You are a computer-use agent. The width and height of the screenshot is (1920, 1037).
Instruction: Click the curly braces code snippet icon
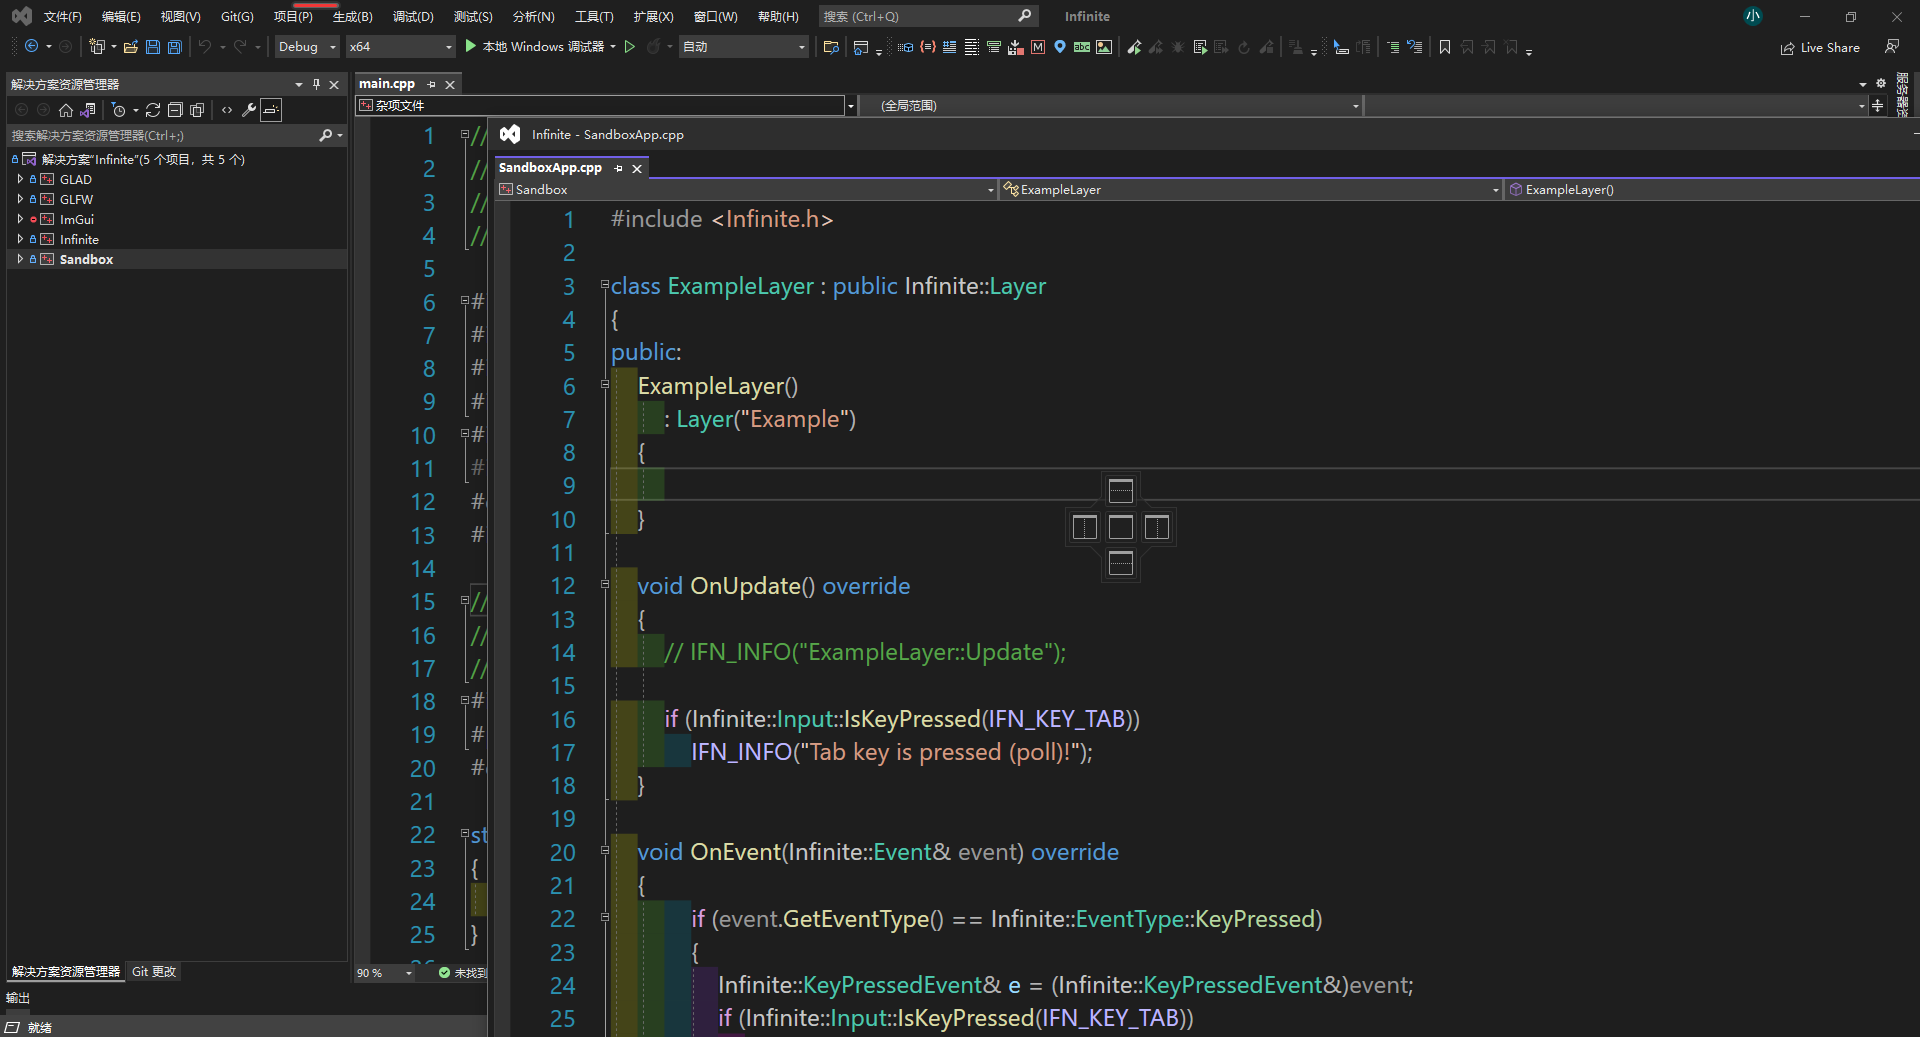928,47
